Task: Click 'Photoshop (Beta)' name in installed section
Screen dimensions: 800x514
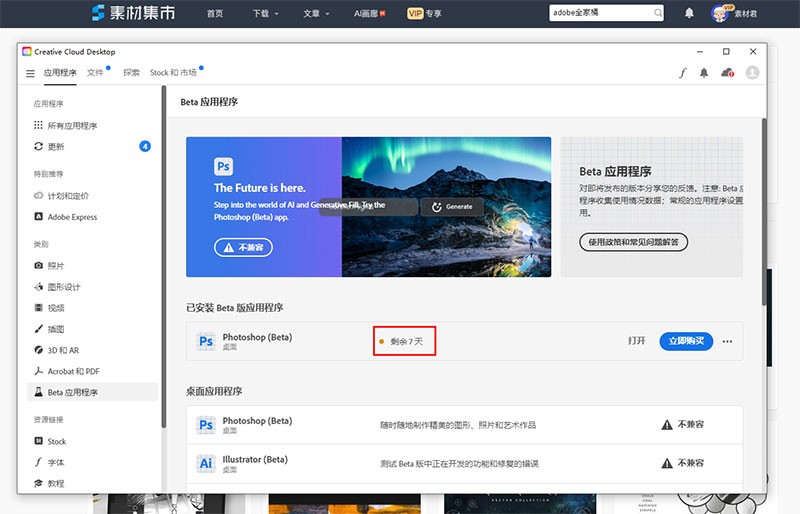Action: point(257,337)
